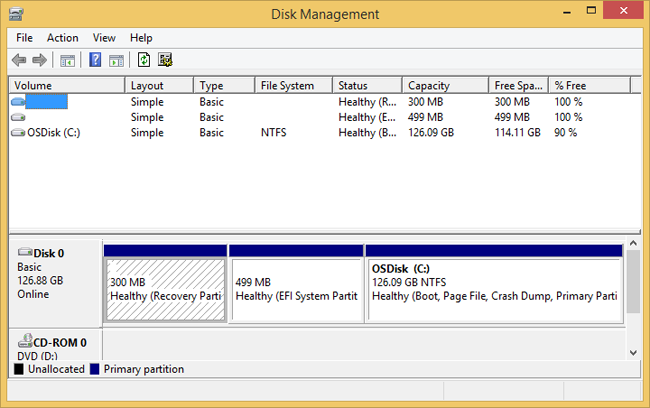Select the OSDisk (C:) volume row
Image resolution: width=650 pixels, height=408 pixels.
pos(54,132)
